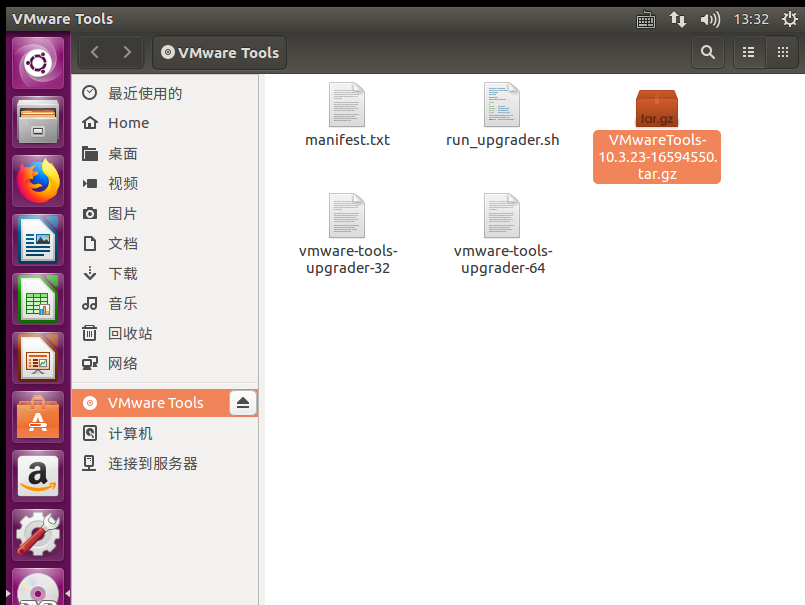Select the vmware-tools-upgrader-64 file icon
Screen dimensions: 805x605
(502, 216)
